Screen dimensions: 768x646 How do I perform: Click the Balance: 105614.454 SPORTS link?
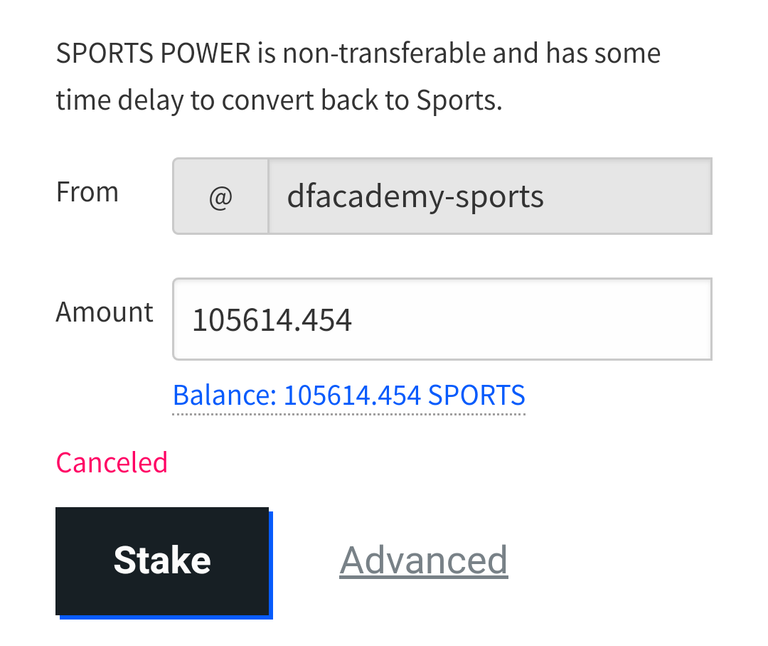pyautogui.click(x=349, y=395)
